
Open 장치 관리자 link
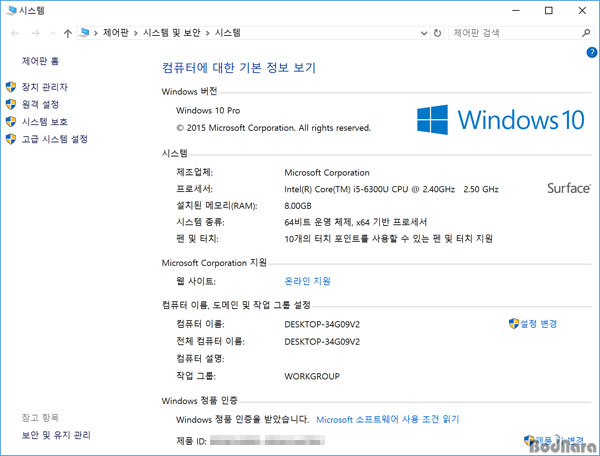pyautogui.click(x=45, y=87)
